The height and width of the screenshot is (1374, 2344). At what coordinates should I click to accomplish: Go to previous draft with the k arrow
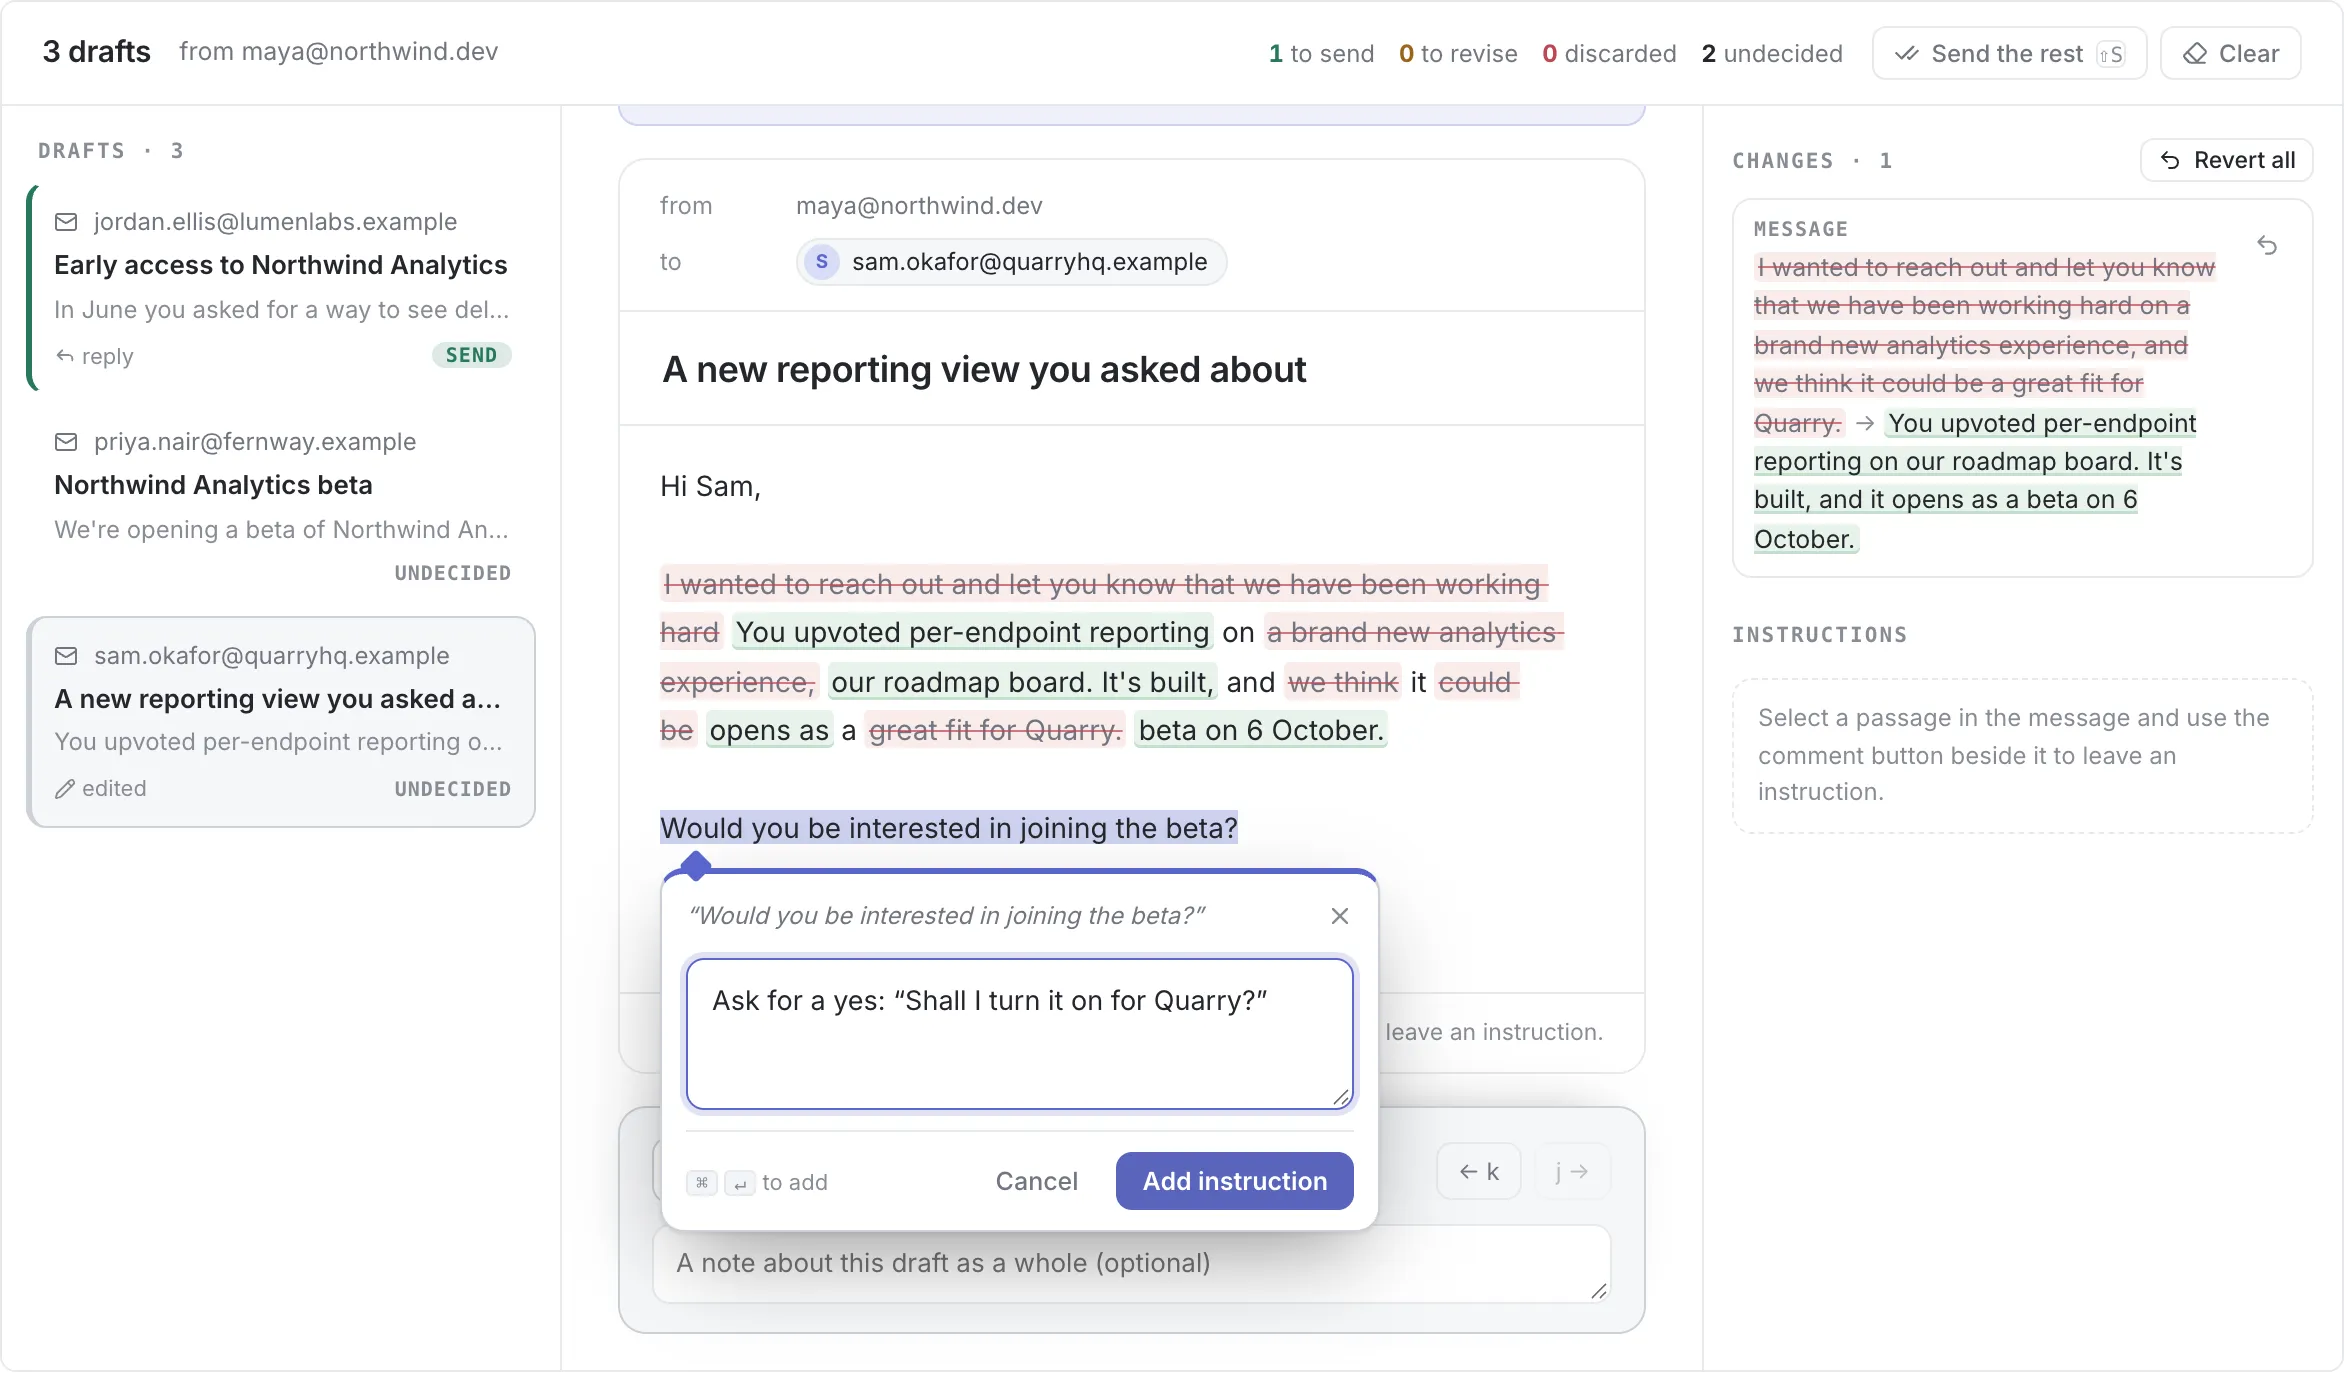coord(1479,1172)
